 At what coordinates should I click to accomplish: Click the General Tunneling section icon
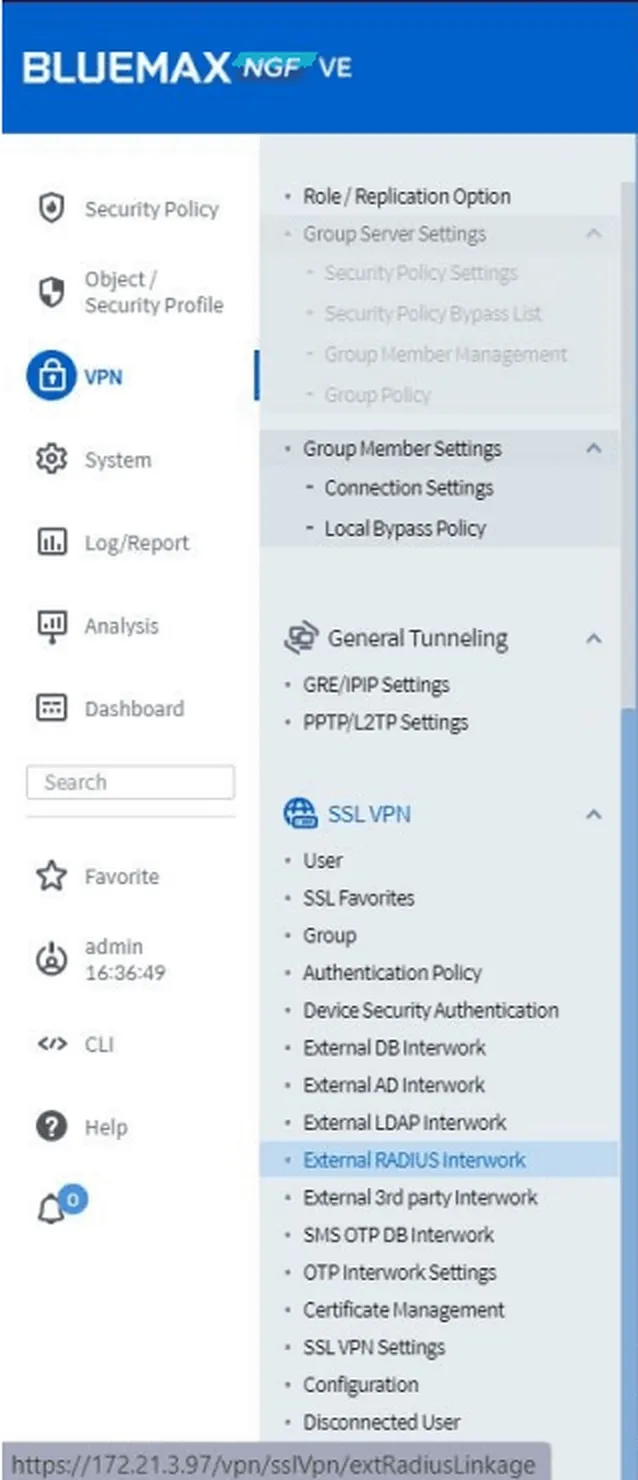coord(301,638)
